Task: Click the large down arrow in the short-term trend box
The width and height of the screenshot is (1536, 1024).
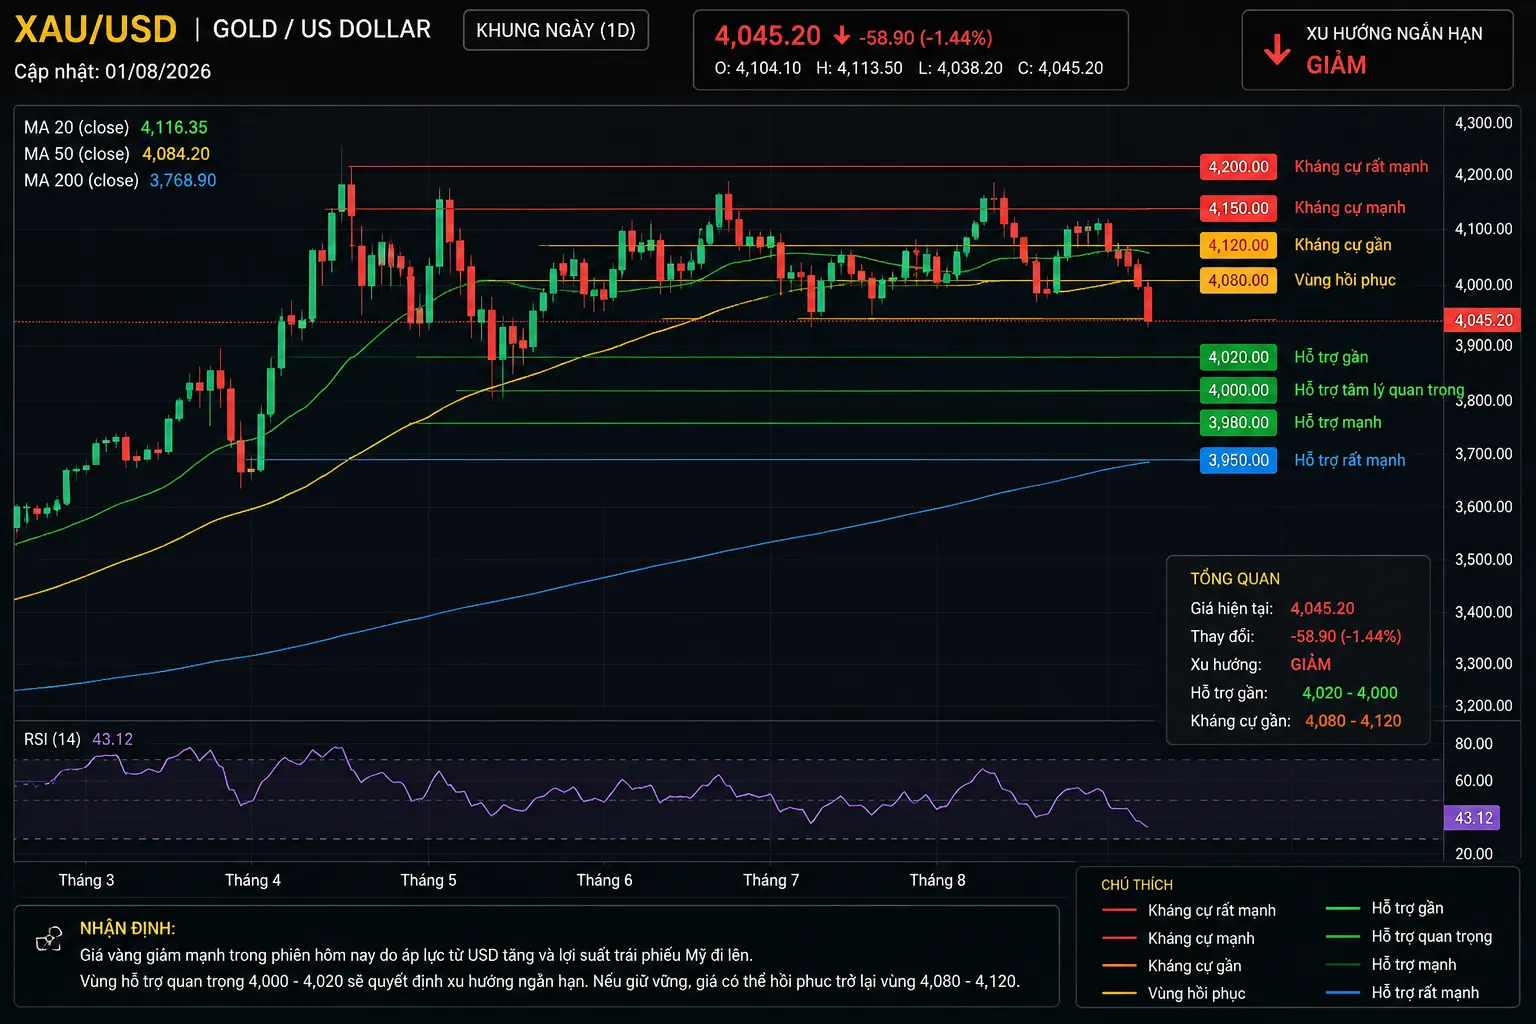Action: [x=1277, y=49]
